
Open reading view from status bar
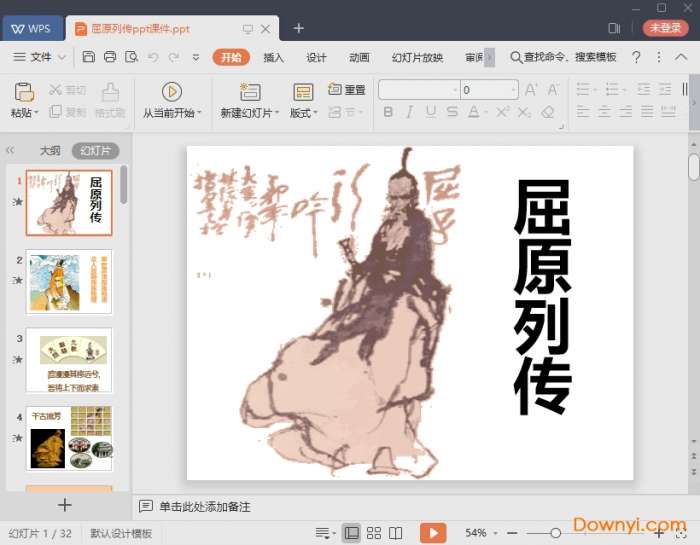click(396, 533)
